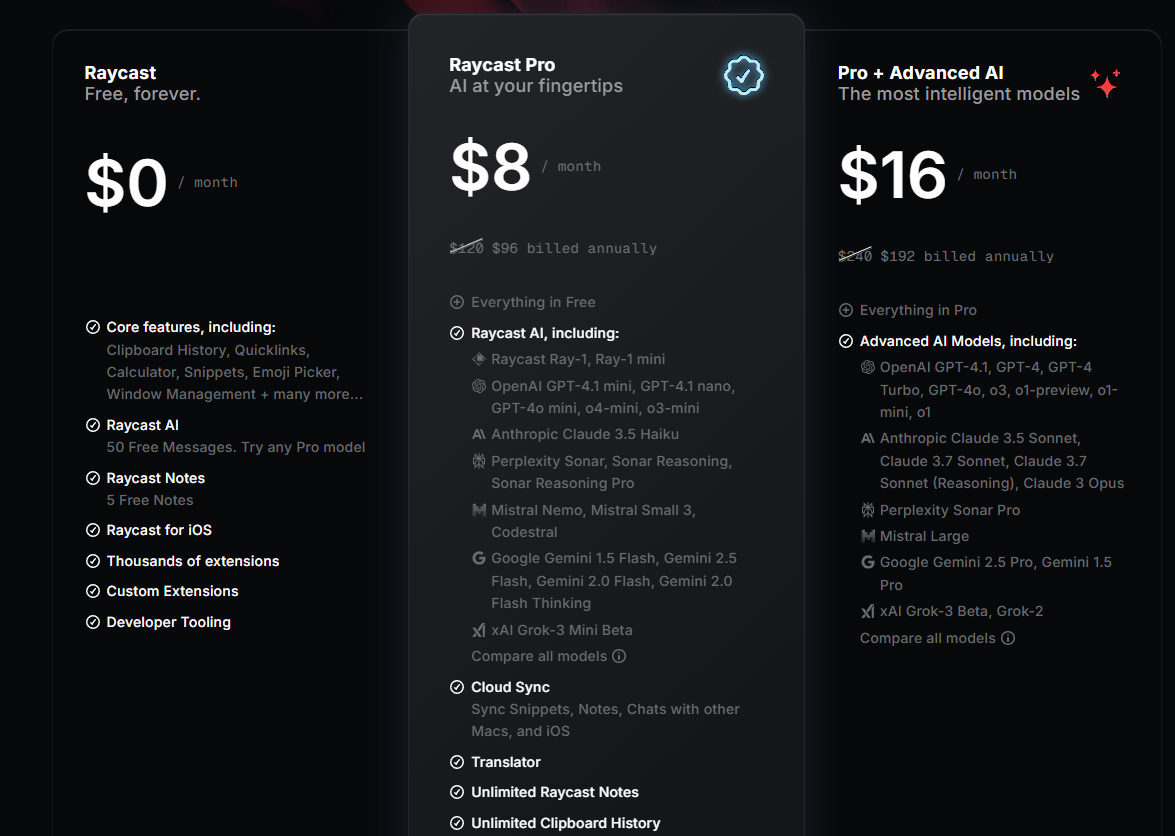Click the Perplexity Sonar Pro text
Viewport: 1175px width, 836px height.
pos(949,510)
